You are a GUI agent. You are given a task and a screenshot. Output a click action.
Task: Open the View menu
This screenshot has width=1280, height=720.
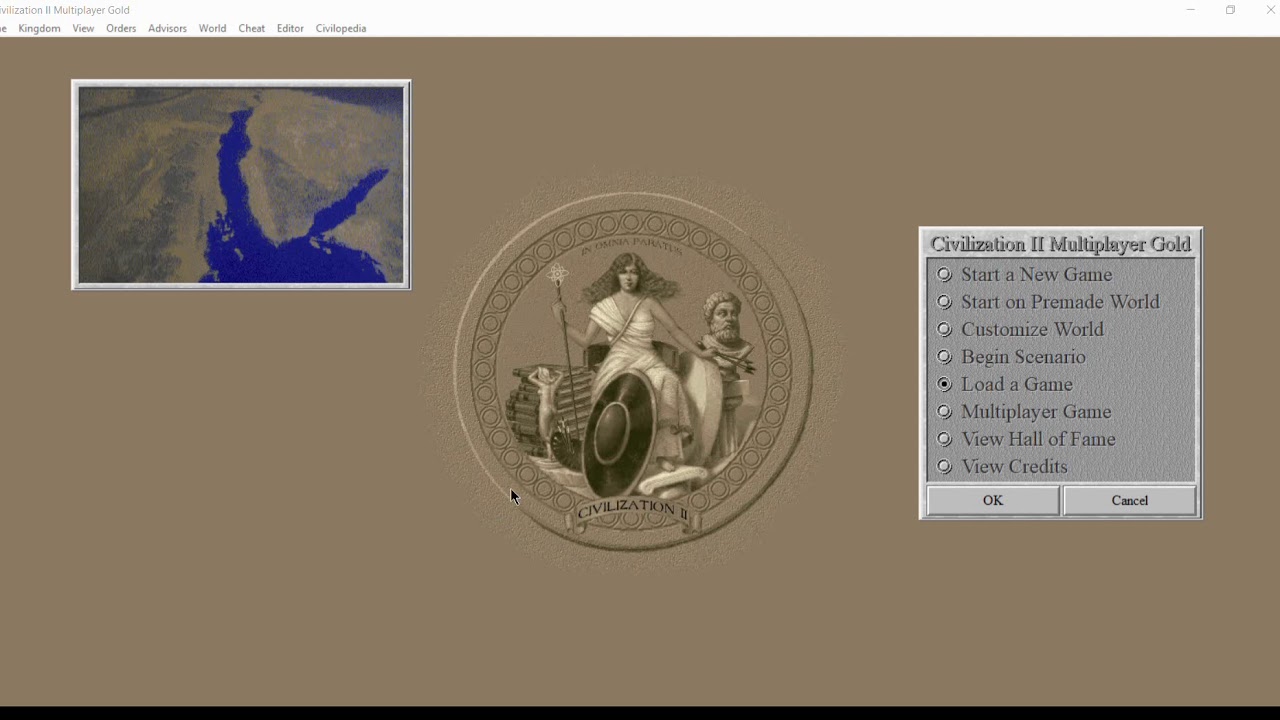click(83, 28)
